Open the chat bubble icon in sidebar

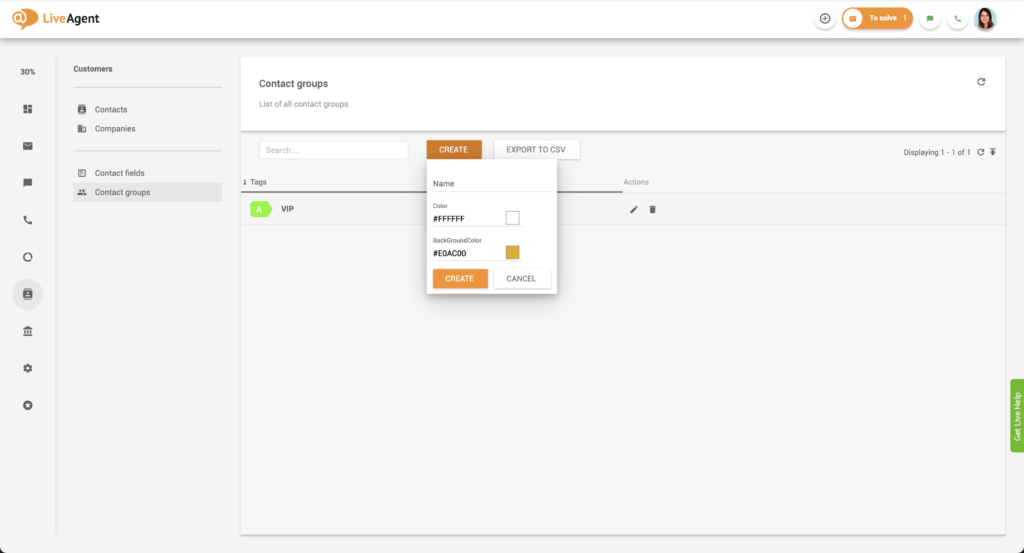click(28, 183)
